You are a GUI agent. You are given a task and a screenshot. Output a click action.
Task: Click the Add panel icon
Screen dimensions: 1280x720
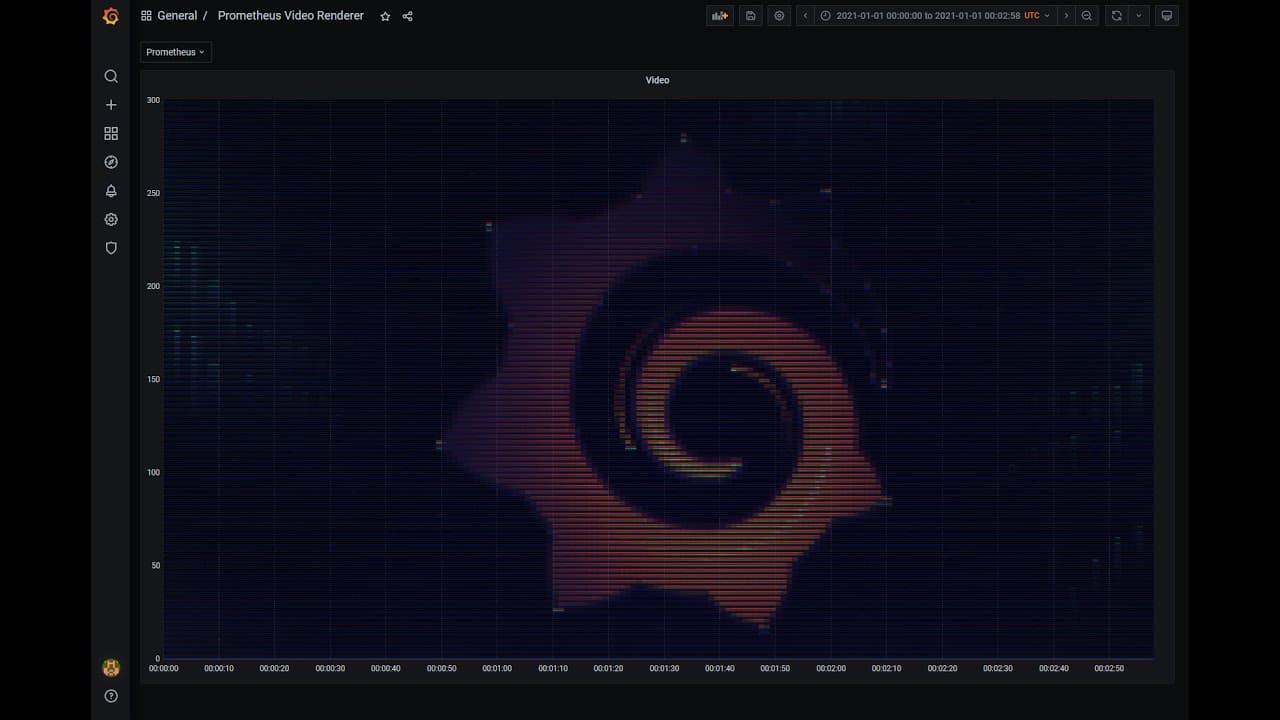click(x=720, y=16)
